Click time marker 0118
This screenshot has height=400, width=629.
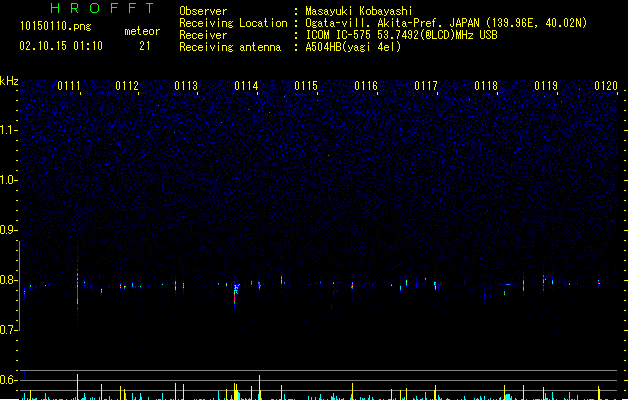(486, 86)
